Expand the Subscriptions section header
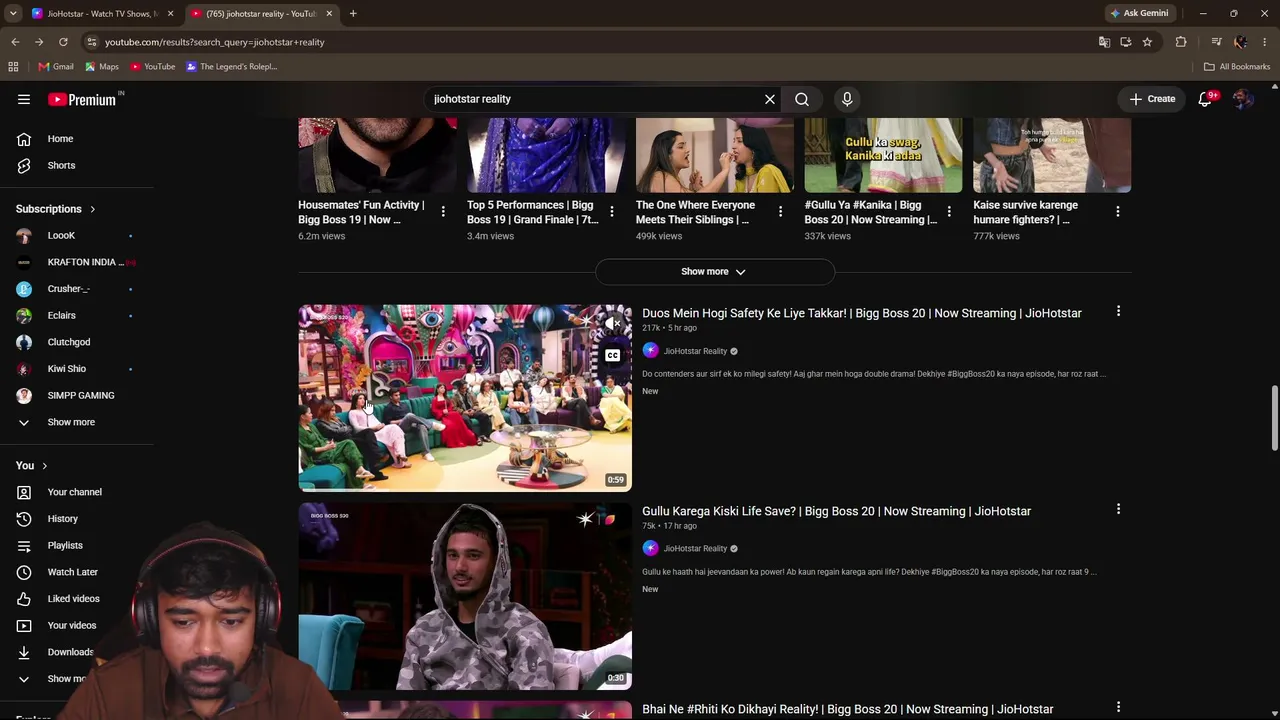Image resolution: width=1280 pixels, height=720 pixels. (56, 209)
